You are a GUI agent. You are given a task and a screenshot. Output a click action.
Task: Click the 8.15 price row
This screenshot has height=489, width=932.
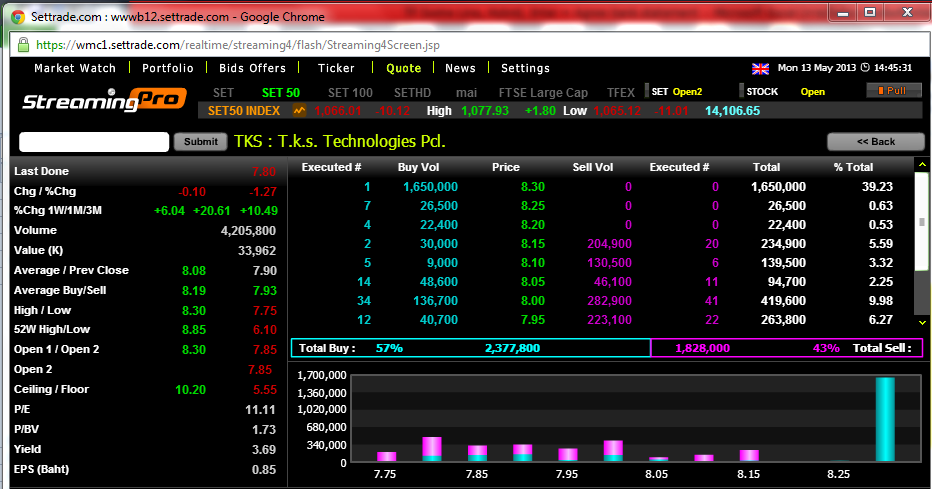(601, 244)
